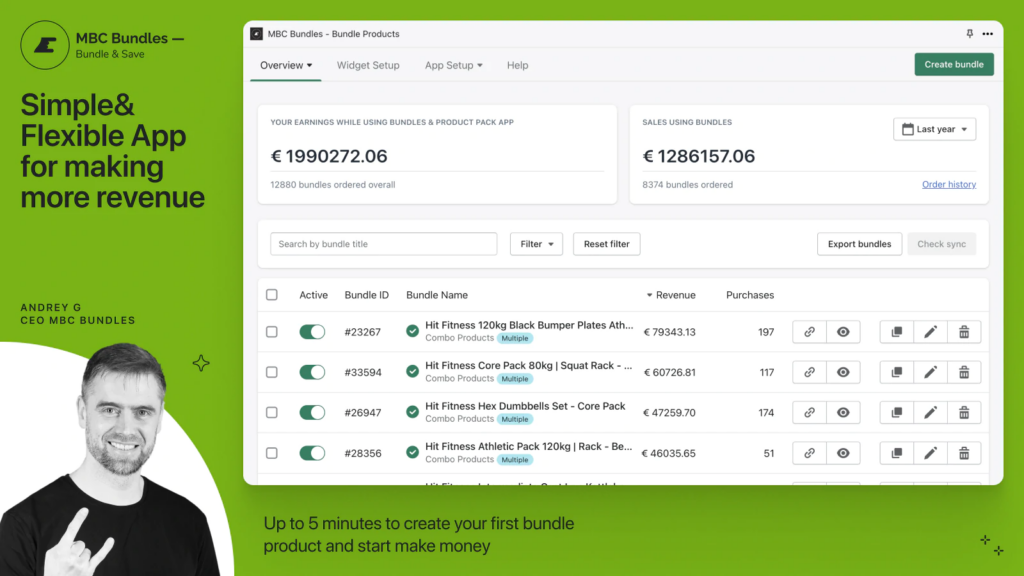
Task: Duplicate bundle #28356
Action: point(897,453)
